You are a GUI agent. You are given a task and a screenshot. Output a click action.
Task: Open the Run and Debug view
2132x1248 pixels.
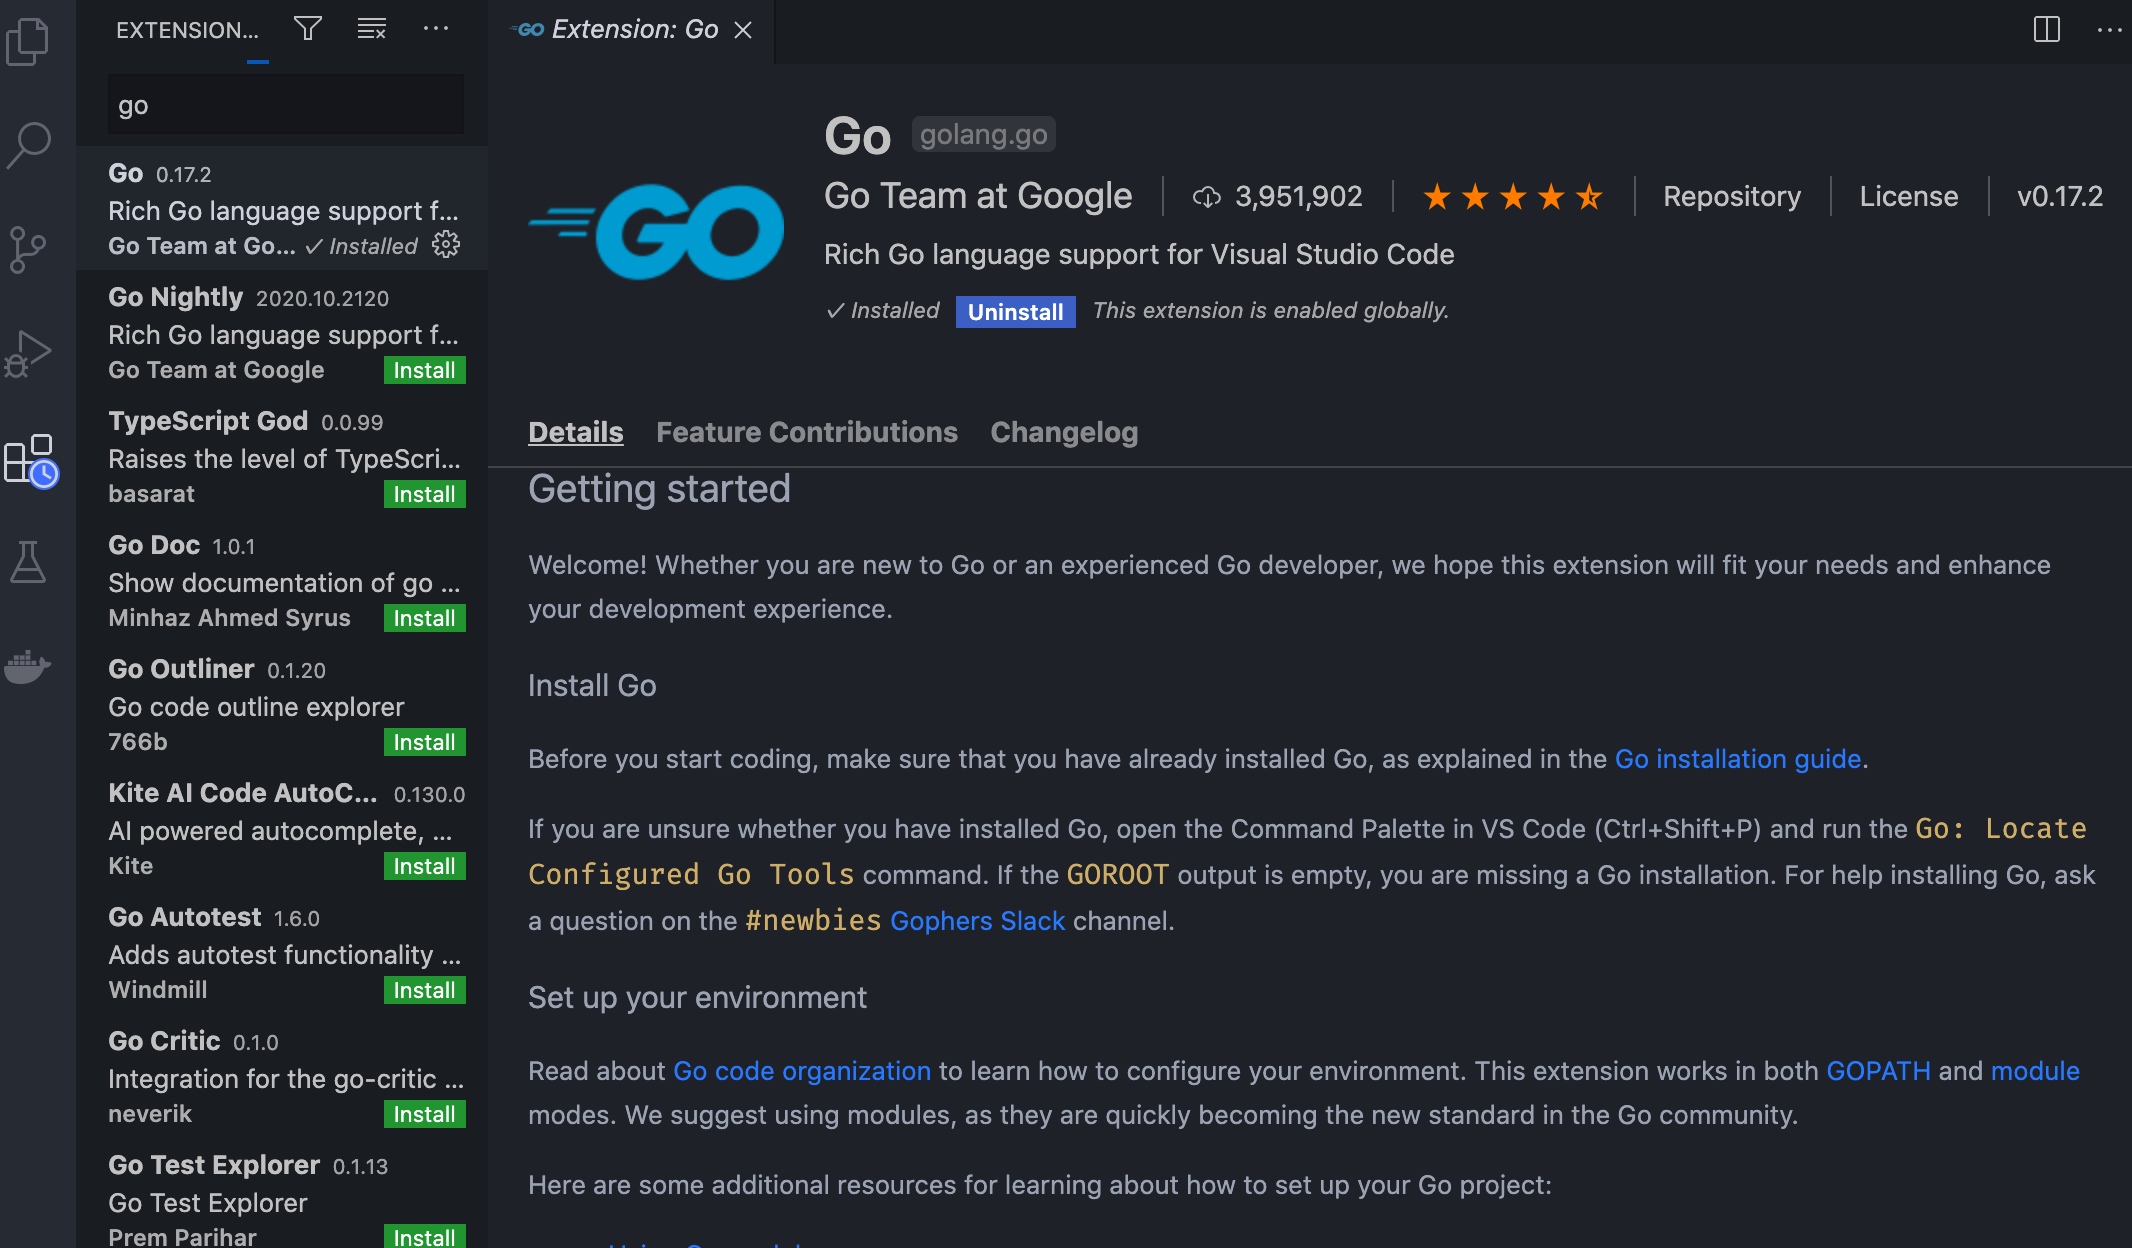28,354
